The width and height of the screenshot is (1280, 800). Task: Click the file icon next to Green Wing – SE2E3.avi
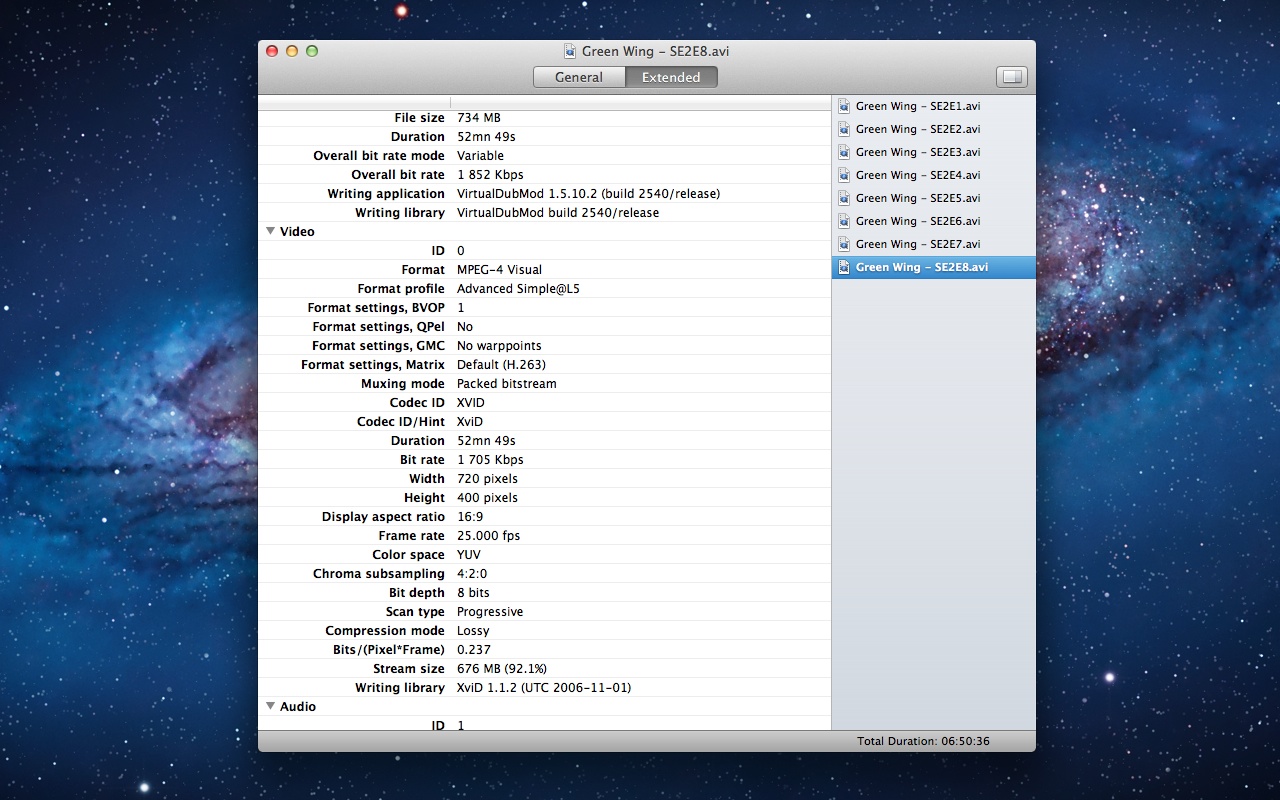[843, 151]
